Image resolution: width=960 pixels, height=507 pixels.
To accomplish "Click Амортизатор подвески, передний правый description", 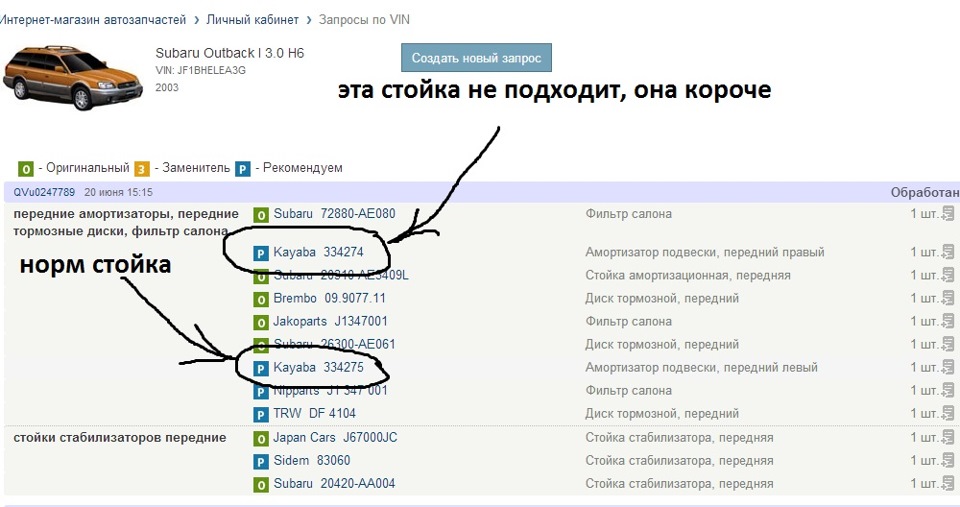I will [x=705, y=252].
